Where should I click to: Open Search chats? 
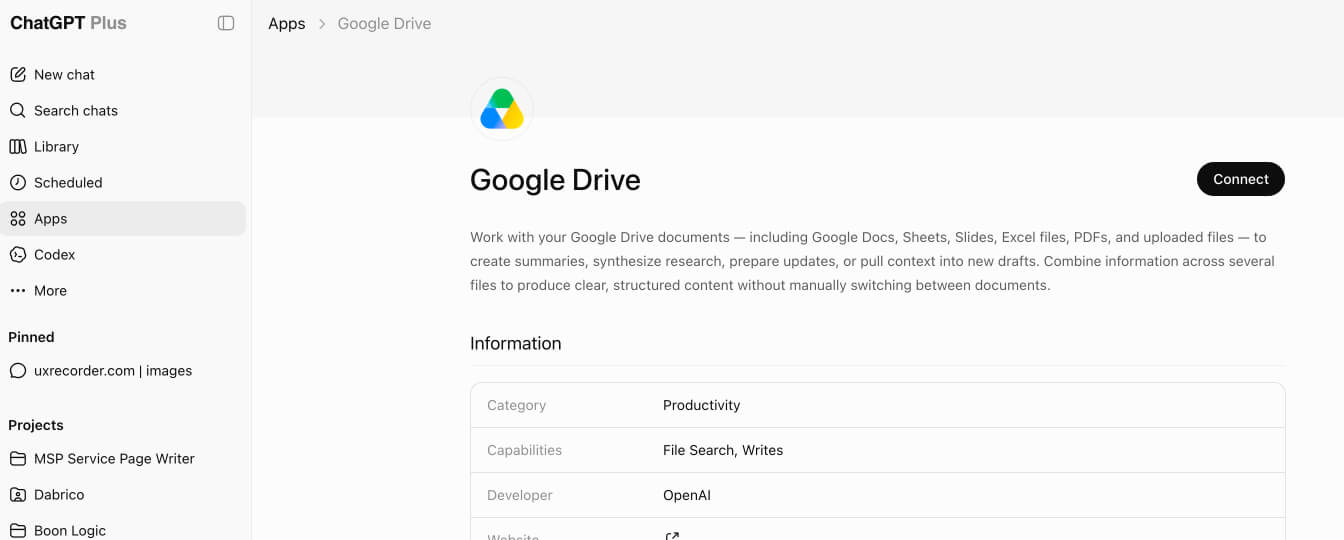(x=124, y=110)
